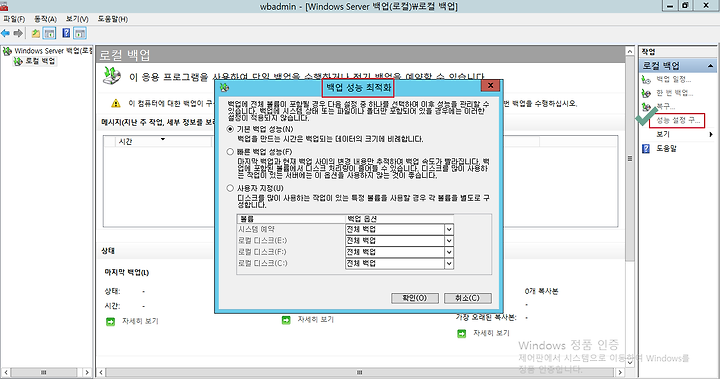Click the blue help icon beside 도움말
Screen dimensions: 720x379
point(646,148)
